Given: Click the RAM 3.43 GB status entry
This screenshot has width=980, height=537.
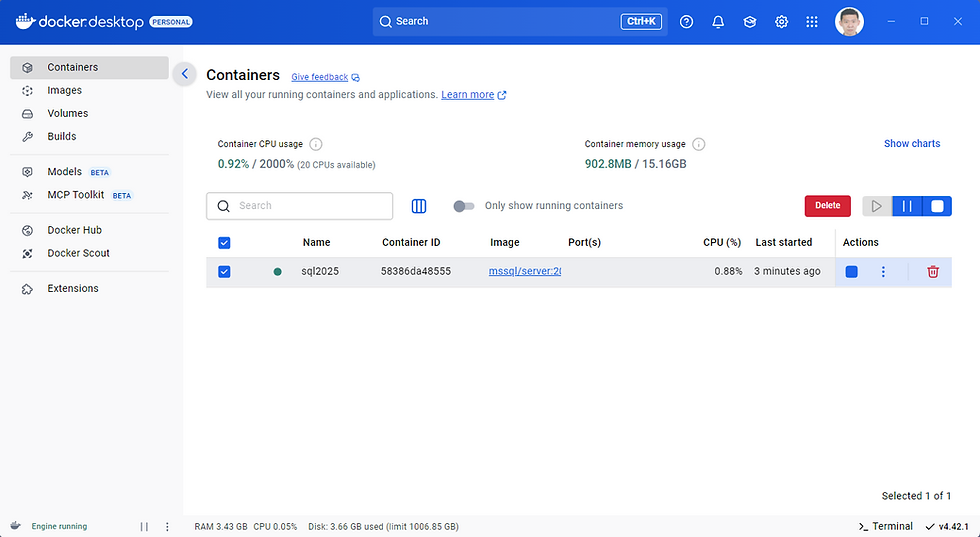Looking at the screenshot, I should (x=221, y=526).
